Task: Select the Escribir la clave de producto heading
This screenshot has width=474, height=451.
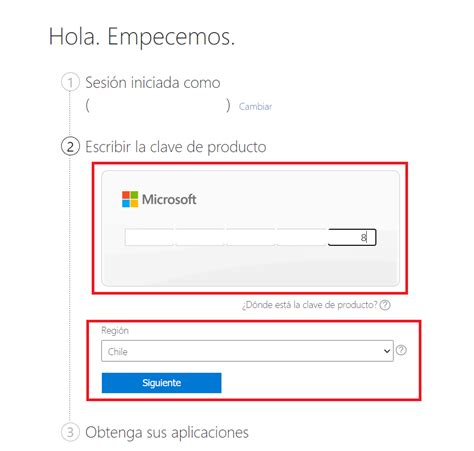Action: 176,147
